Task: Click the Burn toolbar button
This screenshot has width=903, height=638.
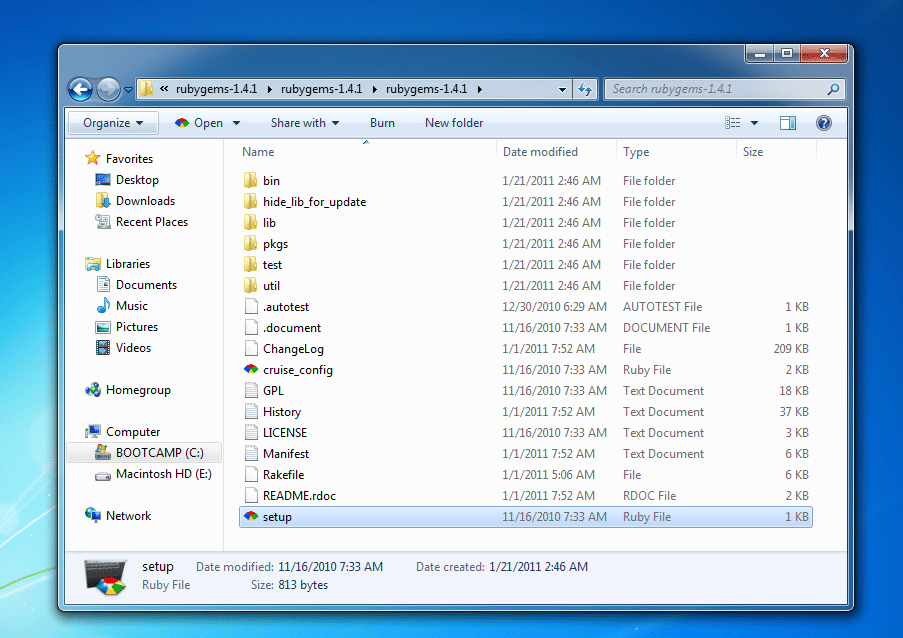Action: pos(382,123)
